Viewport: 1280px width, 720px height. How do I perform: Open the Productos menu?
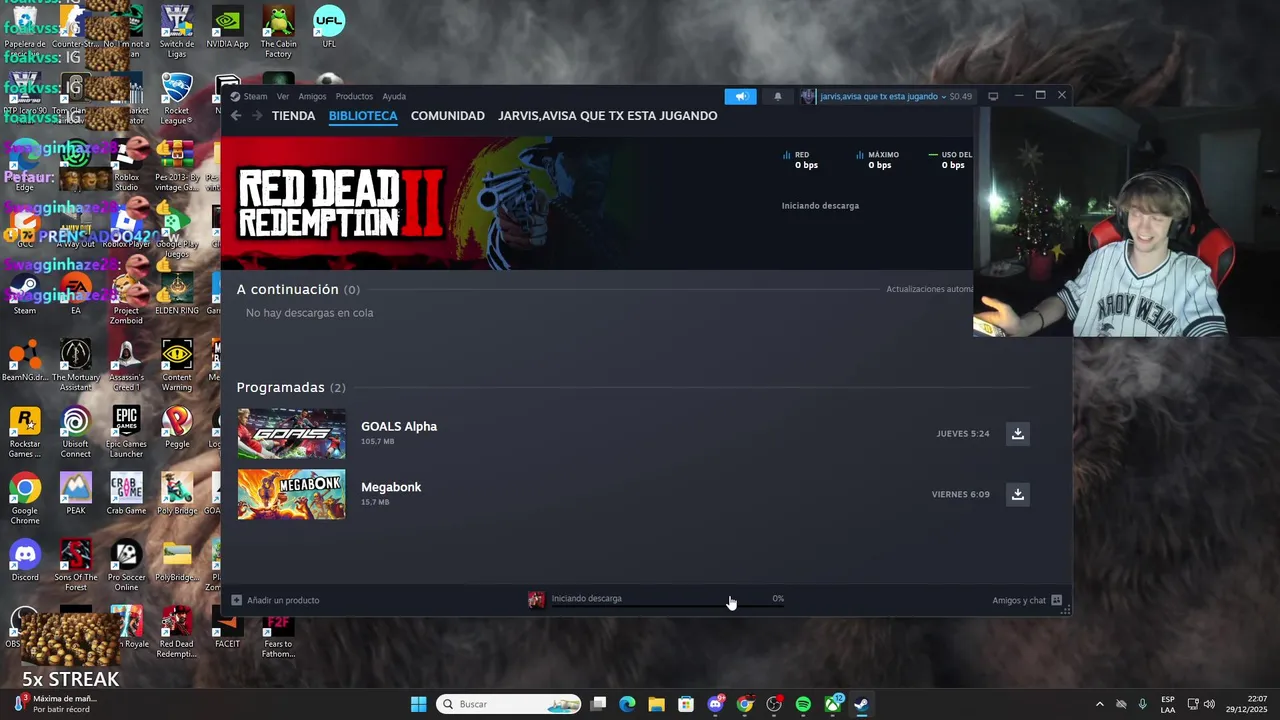click(354, 97)
